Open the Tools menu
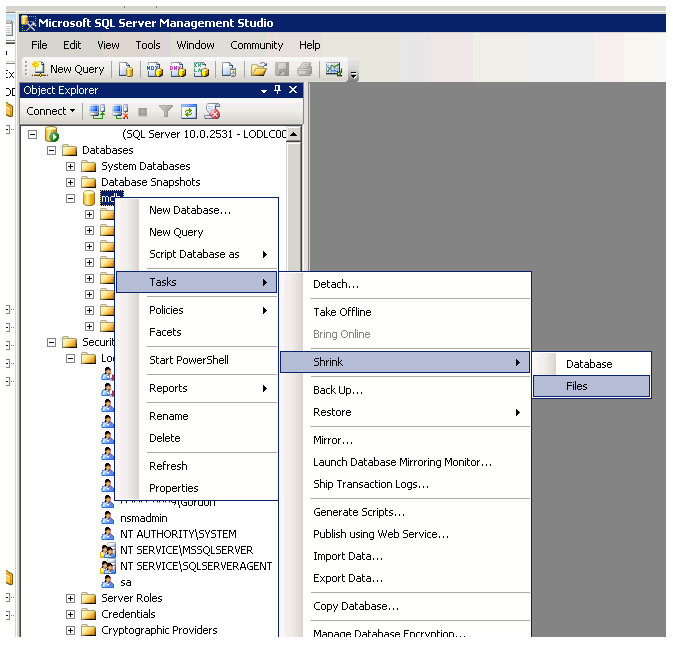 pos(148,45)
